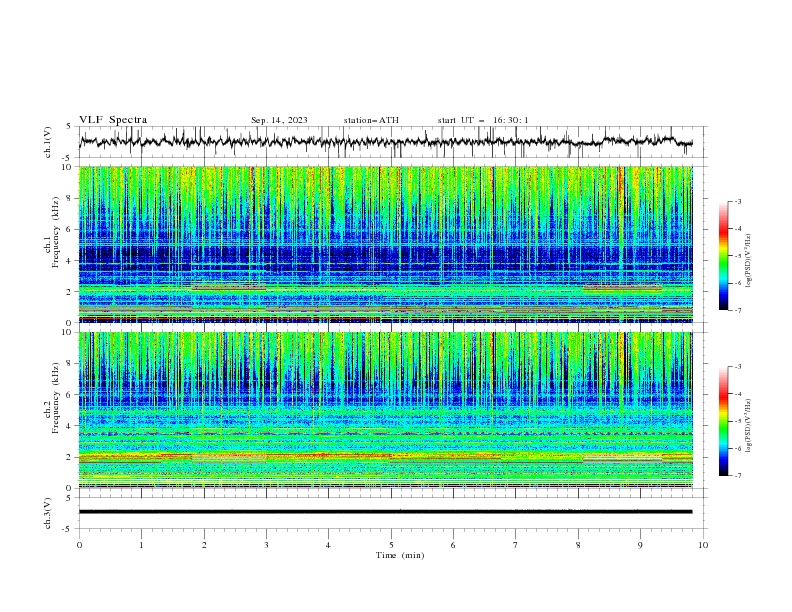
Task: Click the '6' frequency tick of ch.2 spectrogram
Action: [71, 394]
